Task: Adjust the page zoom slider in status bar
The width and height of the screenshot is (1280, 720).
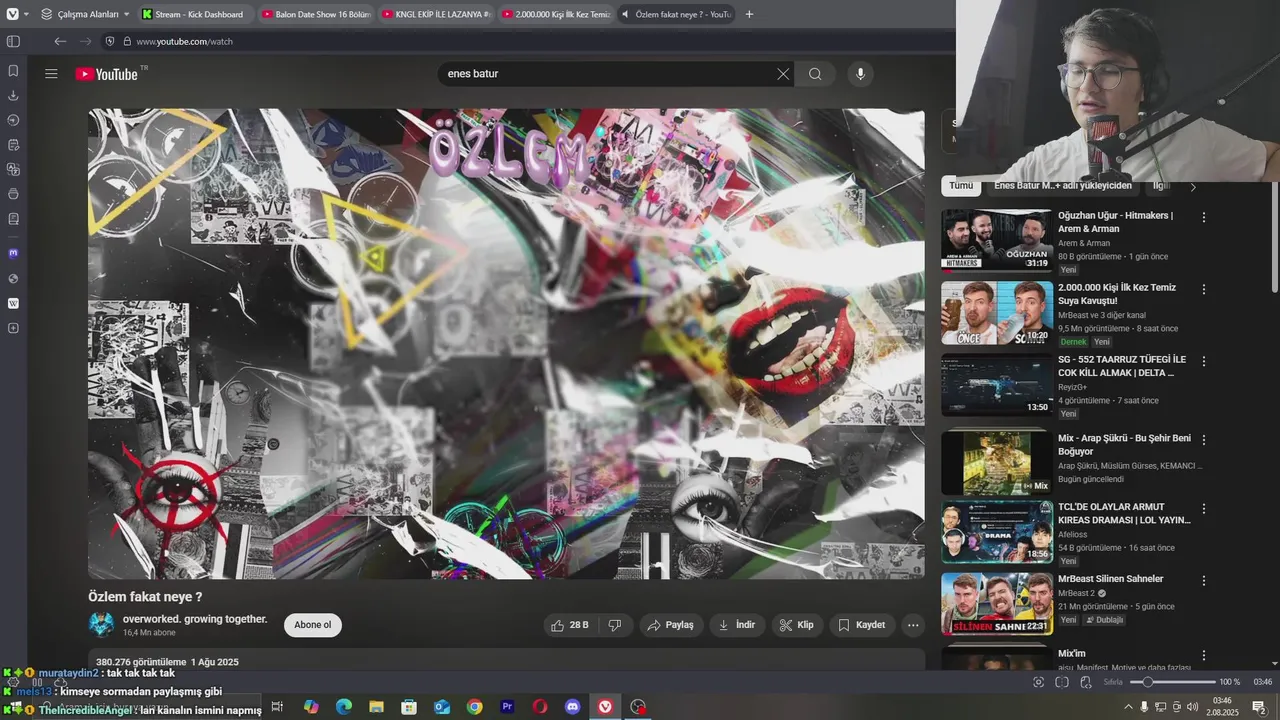Action: pos(1171,682)
